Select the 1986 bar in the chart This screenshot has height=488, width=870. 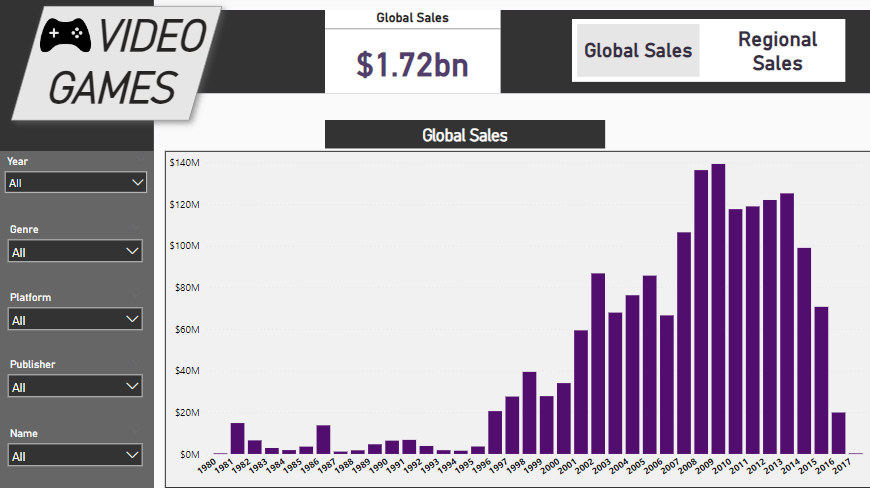click(x=323, y=440)
